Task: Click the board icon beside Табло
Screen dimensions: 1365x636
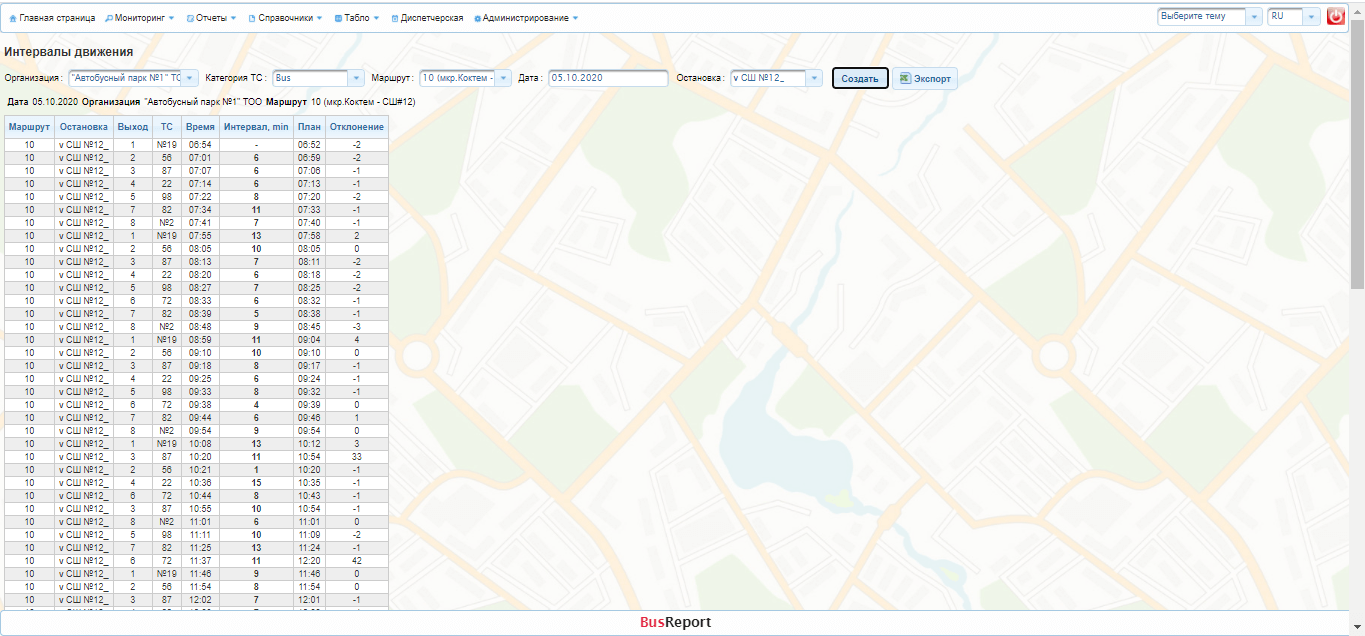Action: click(338, 18)
